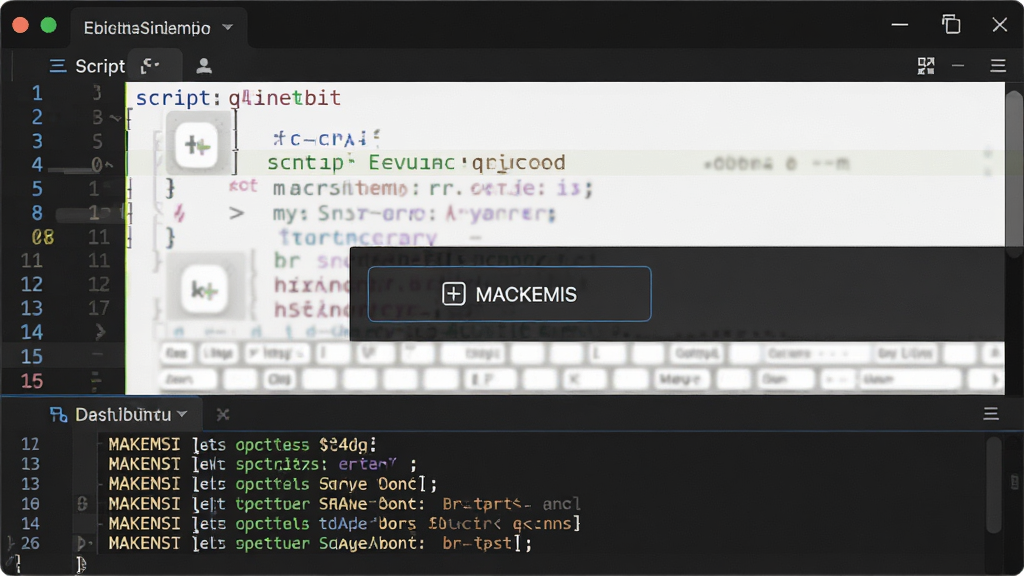The width and height of the screenshot is (1024, 576).
Task: Click the editor vertical scrollbar
Action: click(x=1014, y=173)
